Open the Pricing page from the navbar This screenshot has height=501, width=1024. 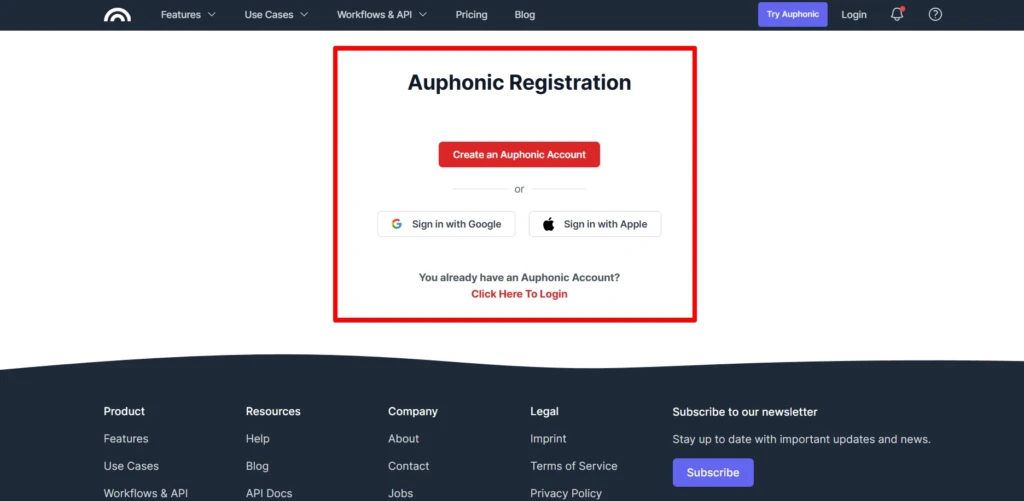click(472, 14)
